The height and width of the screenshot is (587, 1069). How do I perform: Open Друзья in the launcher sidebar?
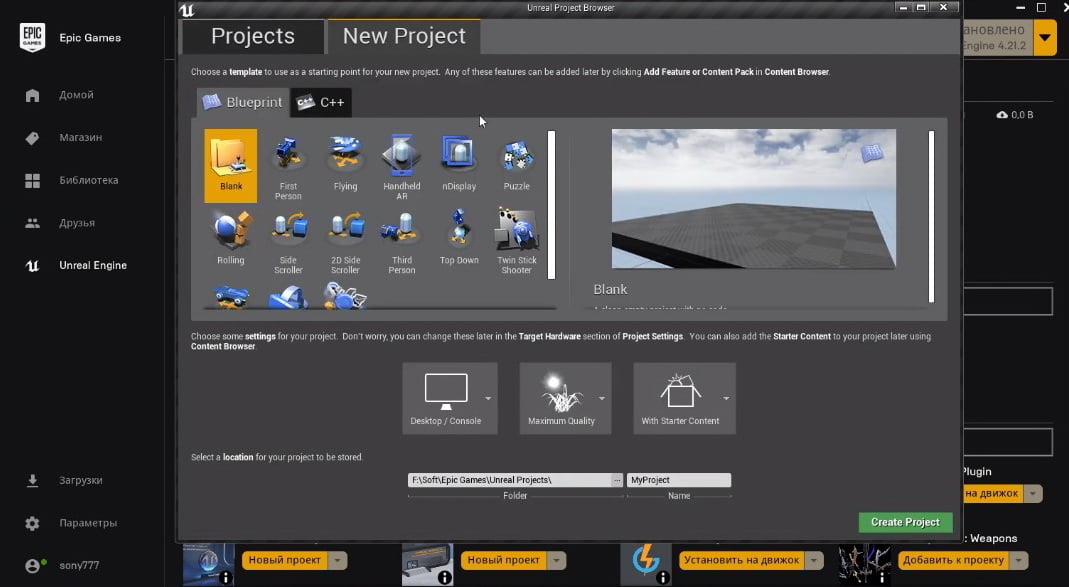click(76, 223)
